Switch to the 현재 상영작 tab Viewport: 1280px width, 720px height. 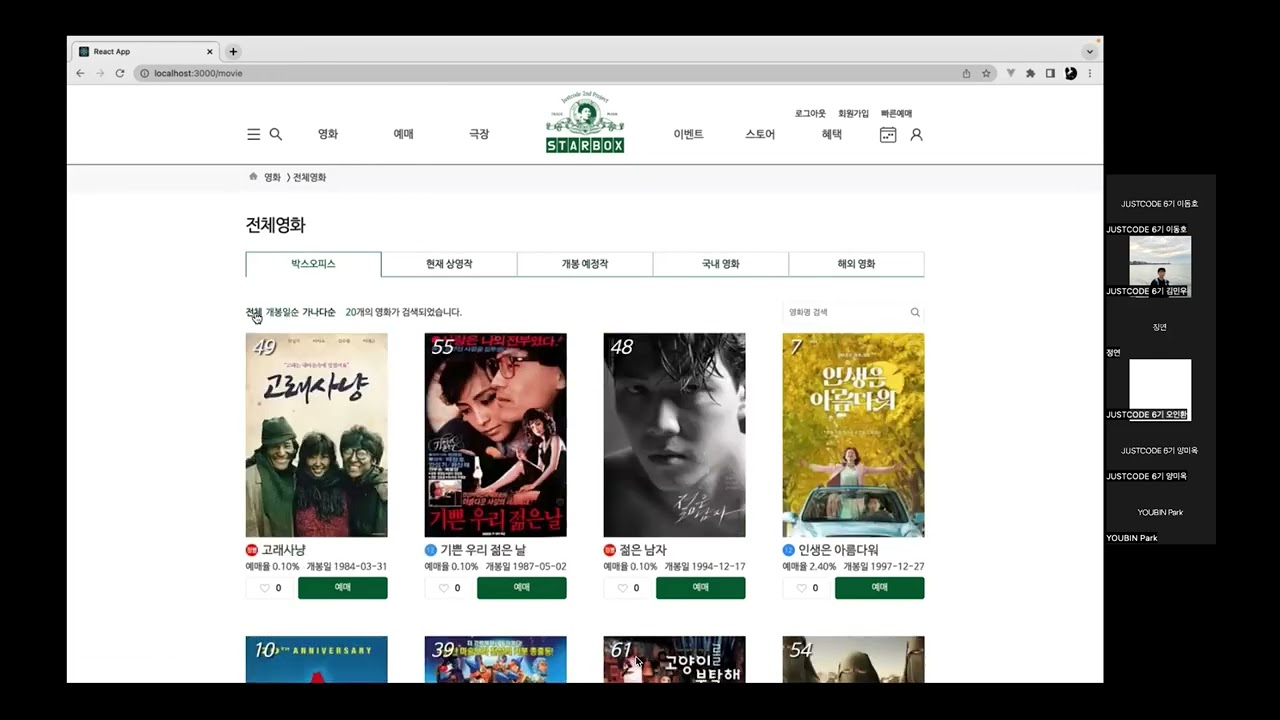(x=449, y=264)
